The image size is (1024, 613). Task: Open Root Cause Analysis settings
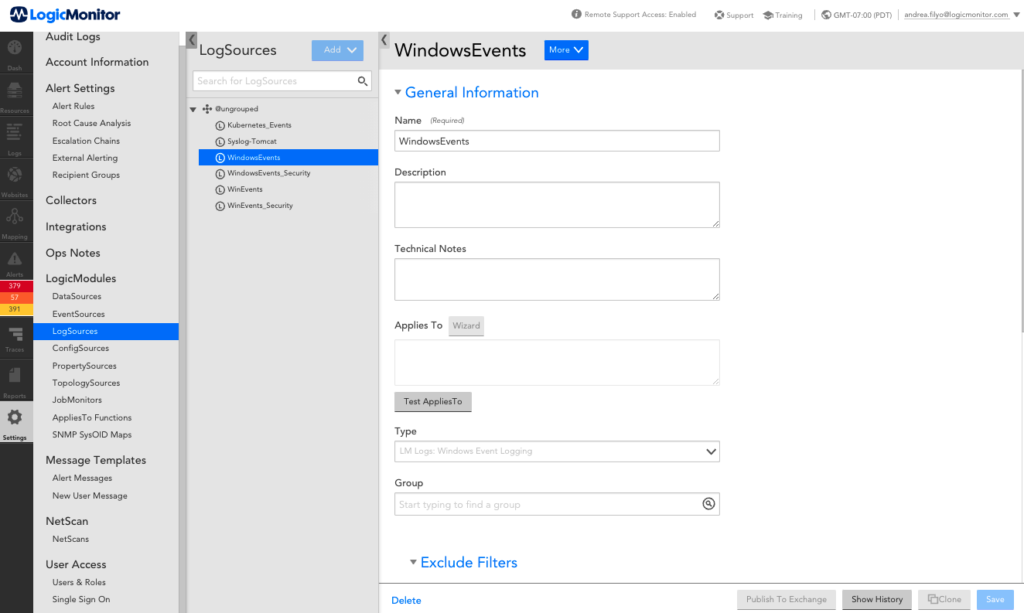click(91, 123)
